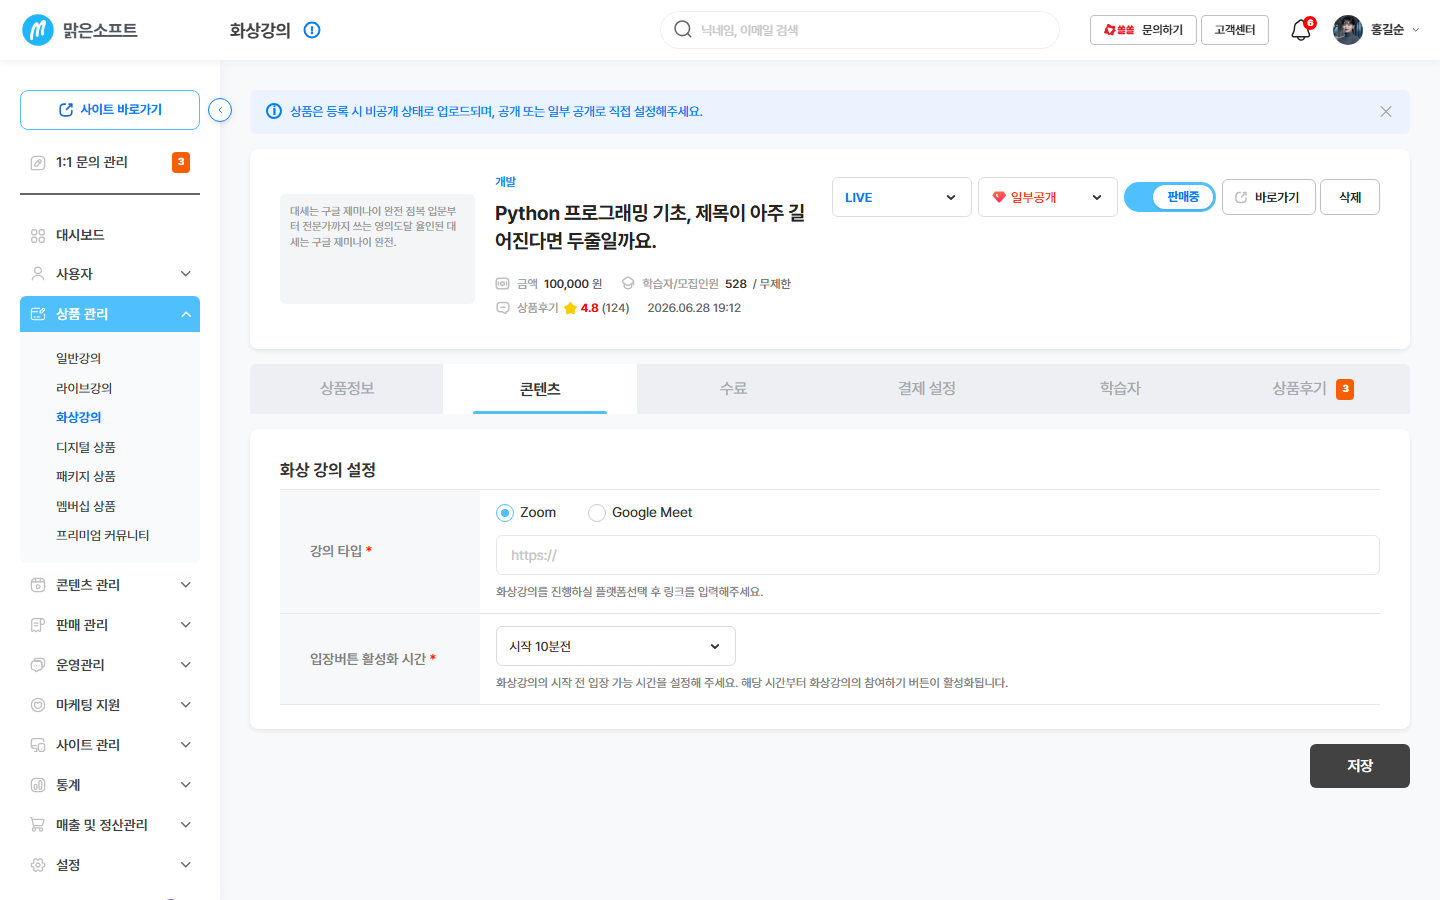Open the 시작 10분전 dropdown

[616, 646]
